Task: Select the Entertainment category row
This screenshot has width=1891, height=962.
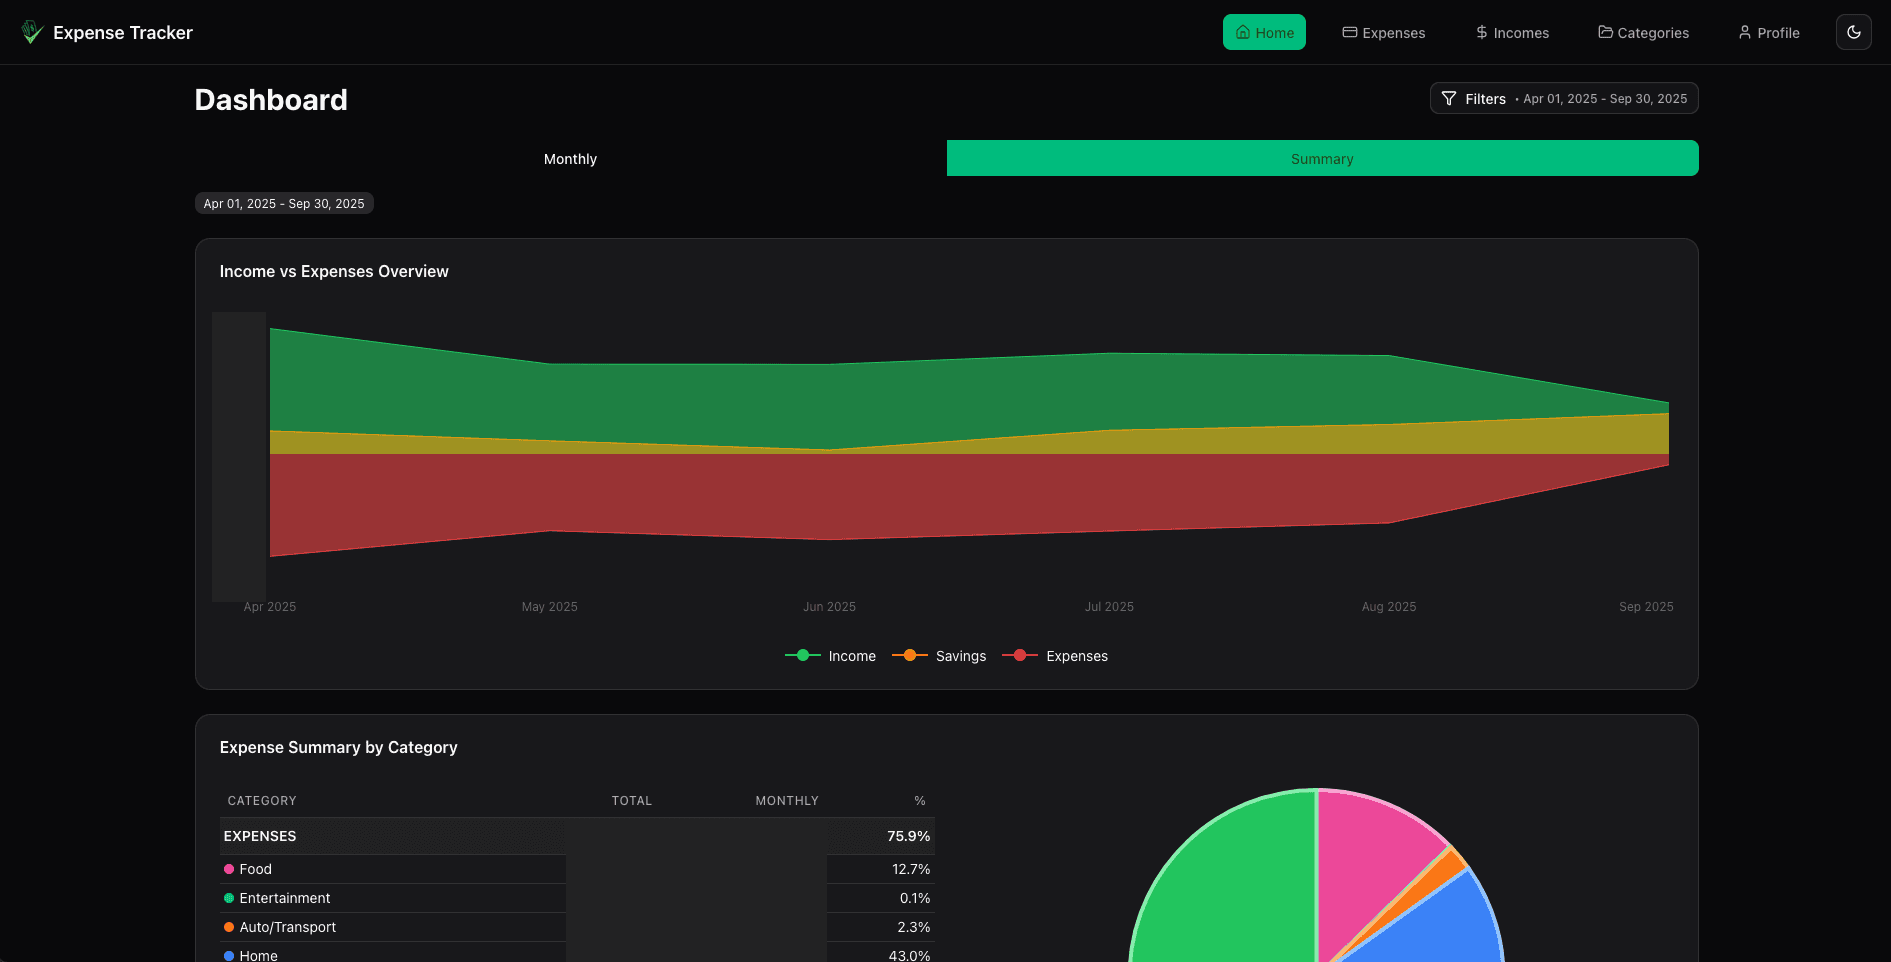Action: [577, 898]
